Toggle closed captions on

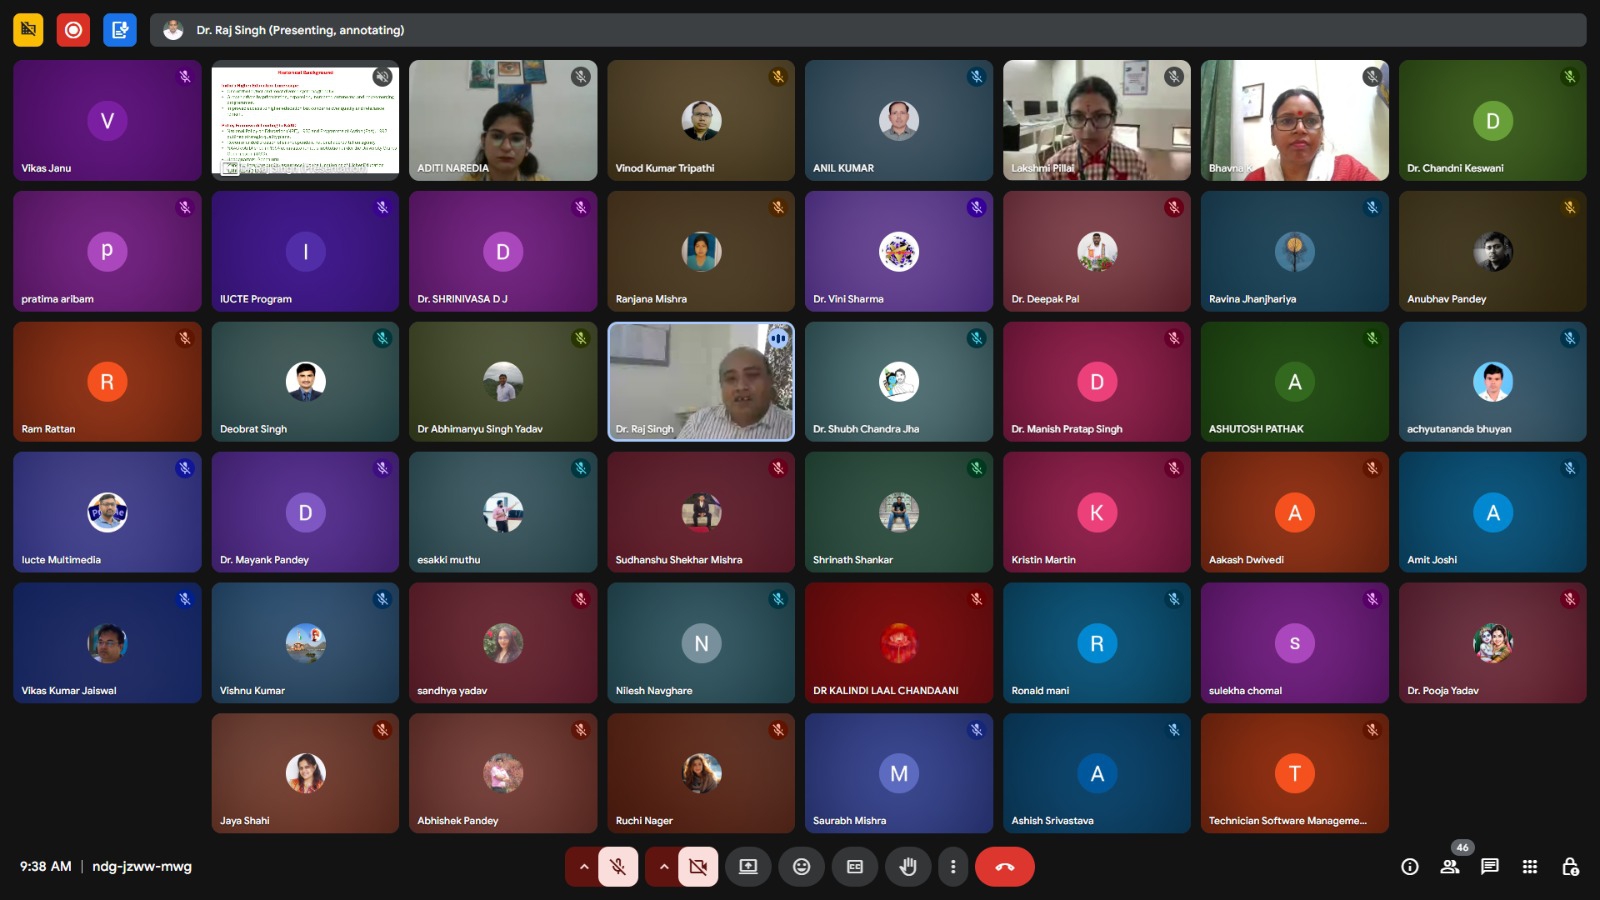[x=855, y=867]
